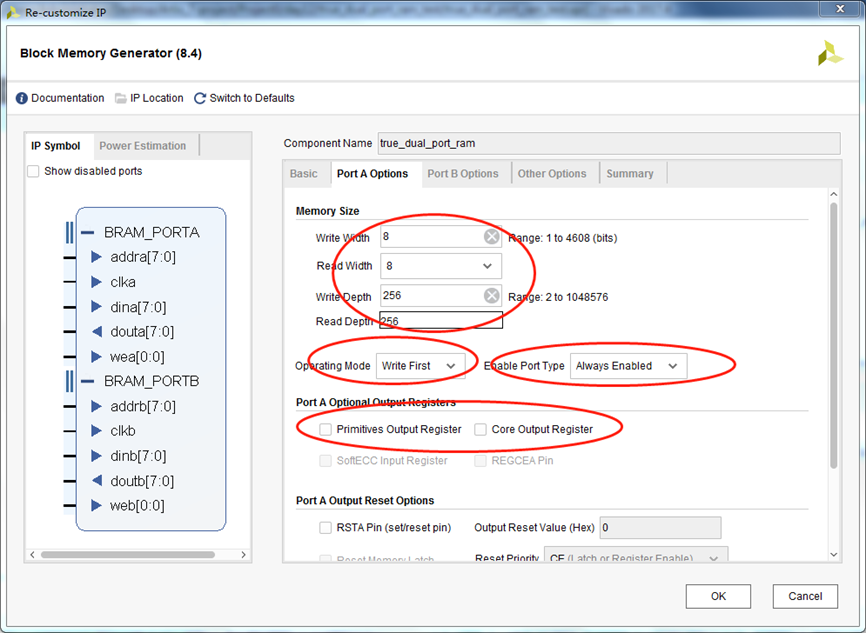Click the disabled REGCEA Pin checkbox

coord(480,461)
